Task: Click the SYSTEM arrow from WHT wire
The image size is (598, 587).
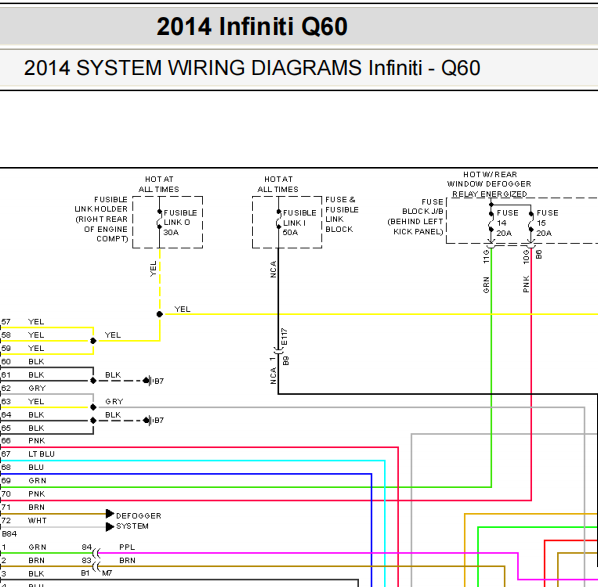Action: (x=110, y=527)
